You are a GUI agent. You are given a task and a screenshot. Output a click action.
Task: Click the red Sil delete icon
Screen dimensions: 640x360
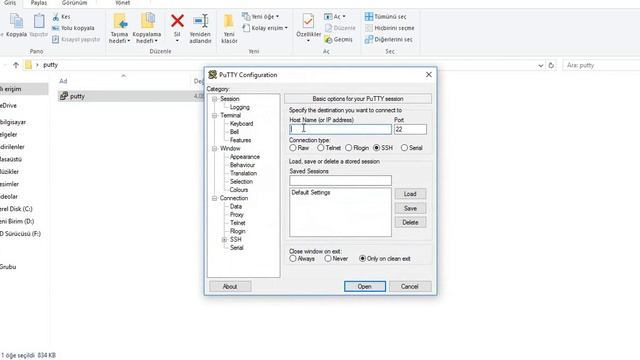coord(177,21)
